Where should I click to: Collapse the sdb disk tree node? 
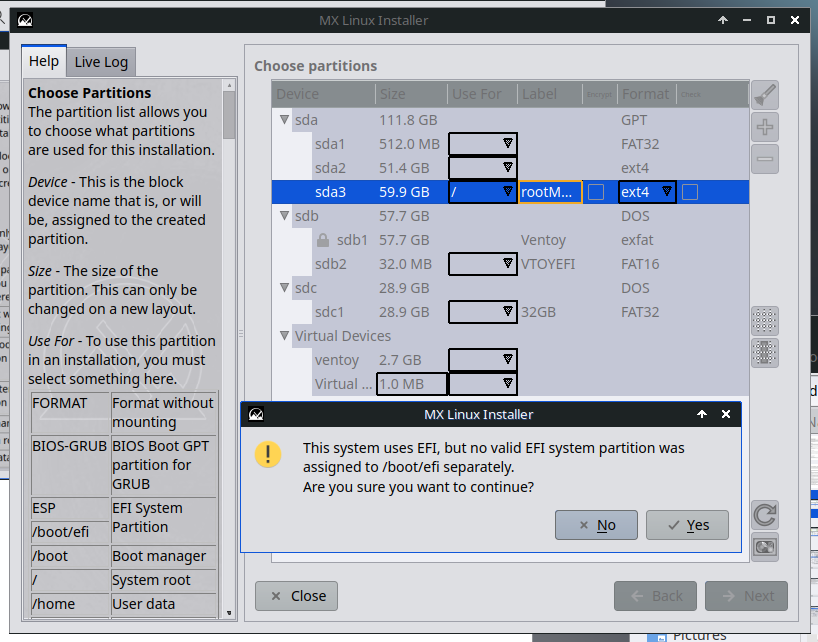pyautogui.click(x=284, y=215)
